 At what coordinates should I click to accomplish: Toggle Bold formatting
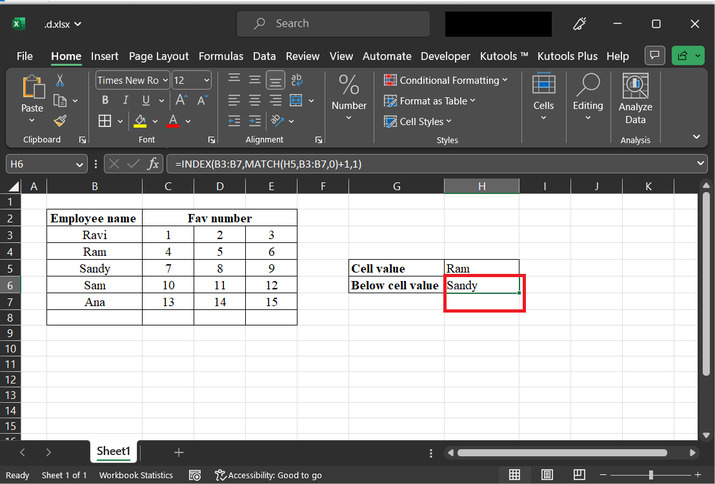click(104, 100)
